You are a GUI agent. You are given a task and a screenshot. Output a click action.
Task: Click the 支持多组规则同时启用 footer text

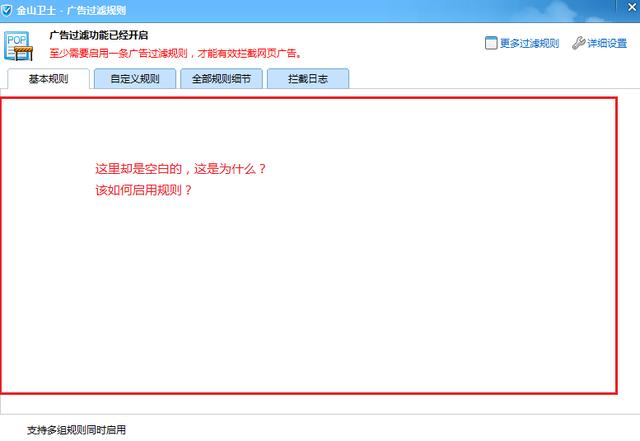coord(76,430)
